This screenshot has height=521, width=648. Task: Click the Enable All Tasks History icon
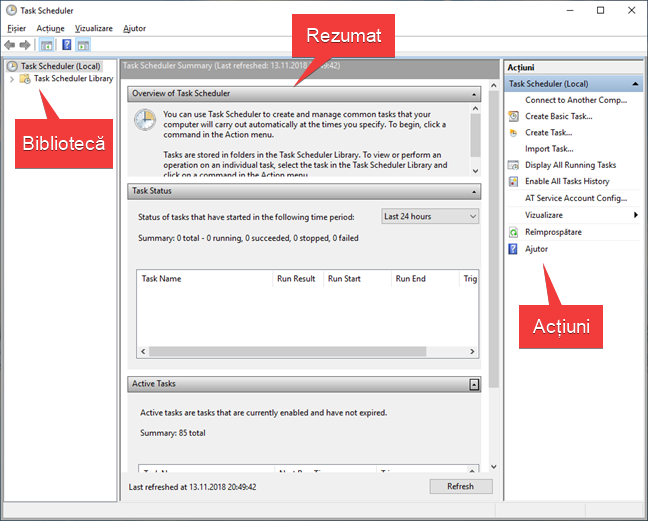[513, 181]
